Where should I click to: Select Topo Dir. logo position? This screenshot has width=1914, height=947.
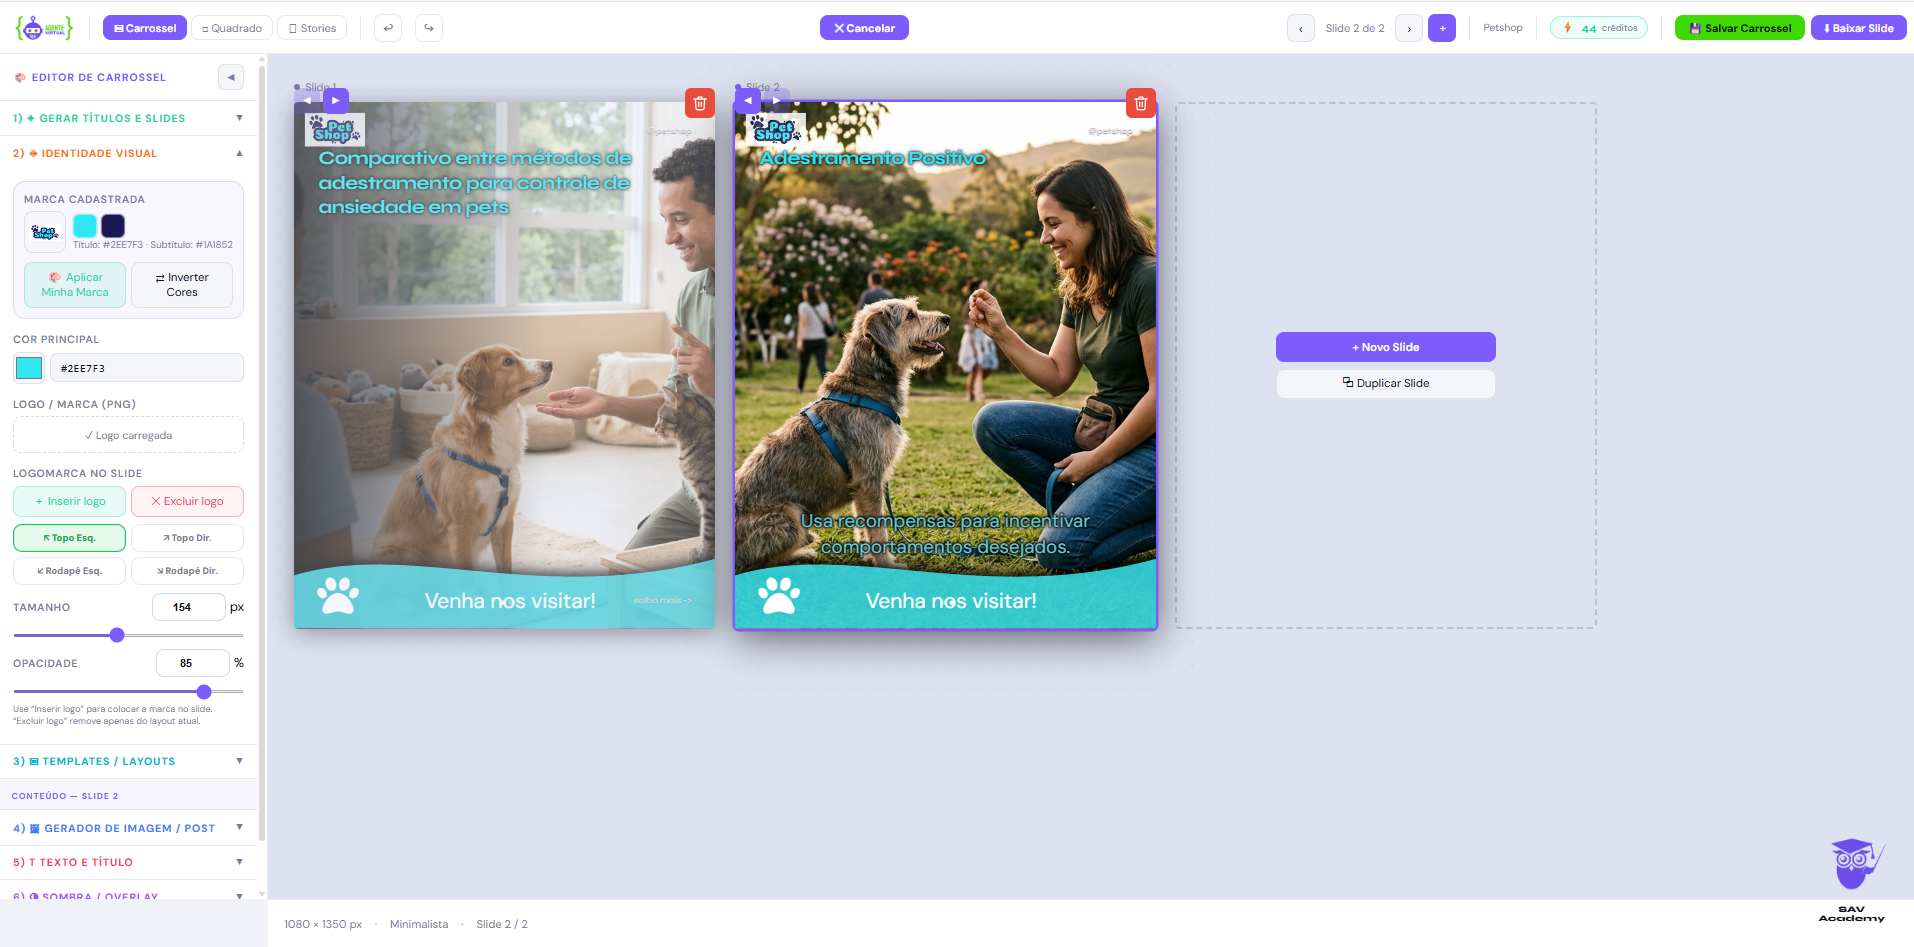[x=187, y=538]
